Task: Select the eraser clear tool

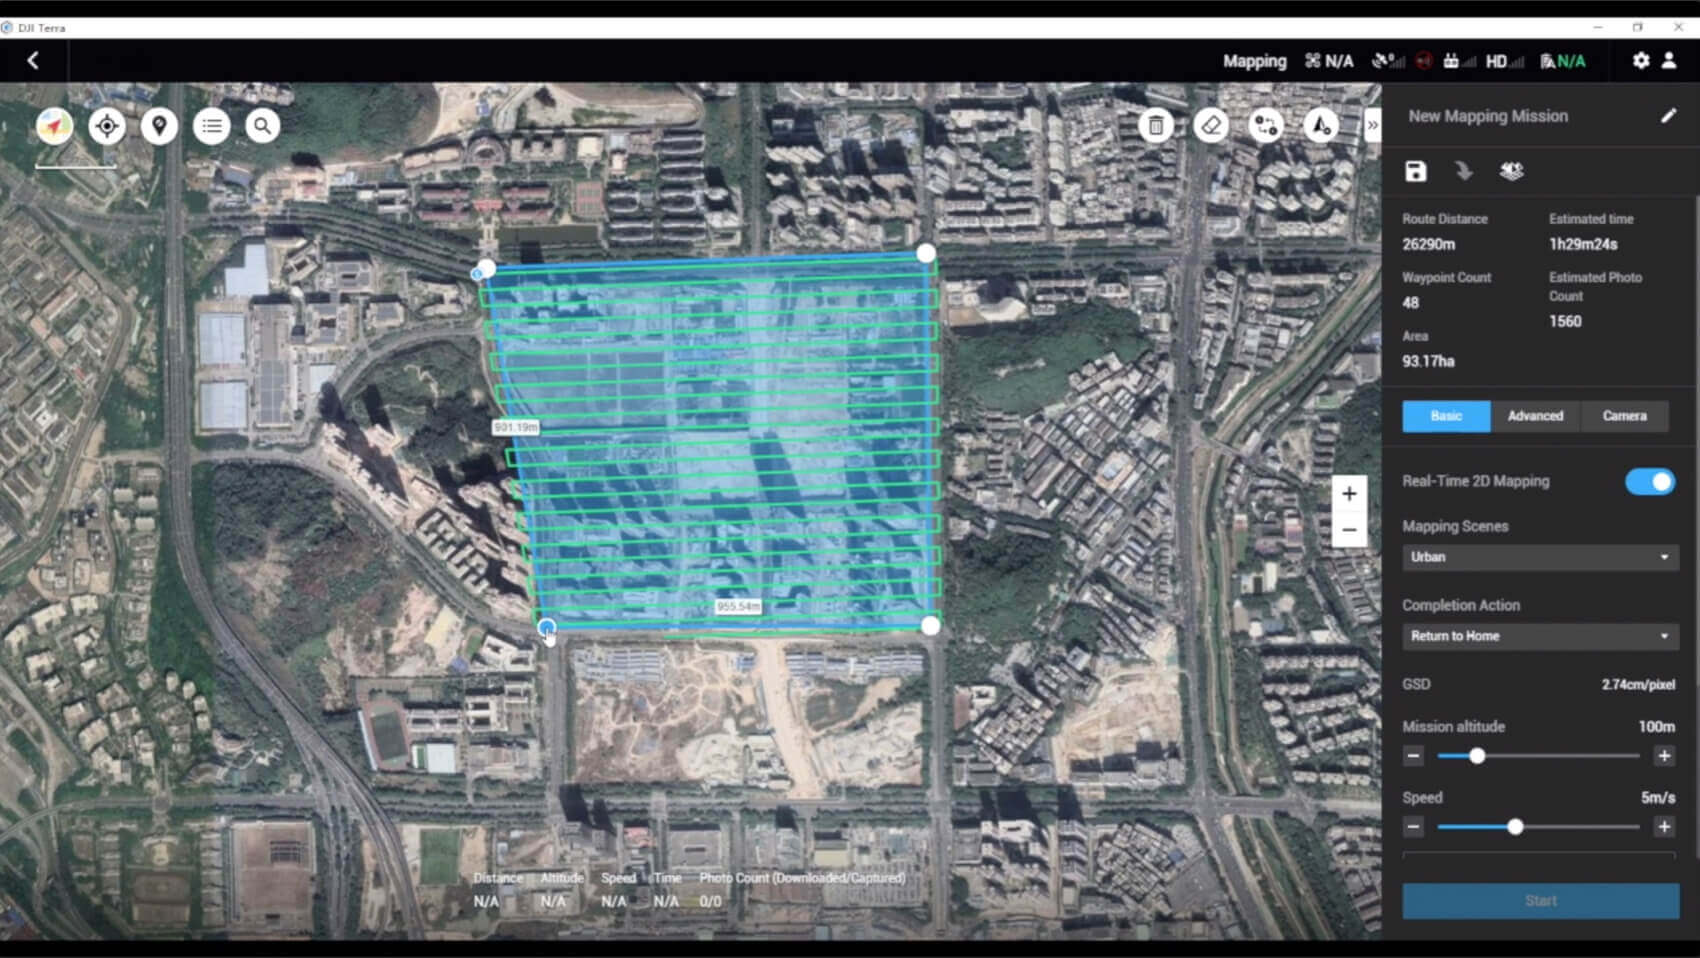Action: tap(1211, 126)
